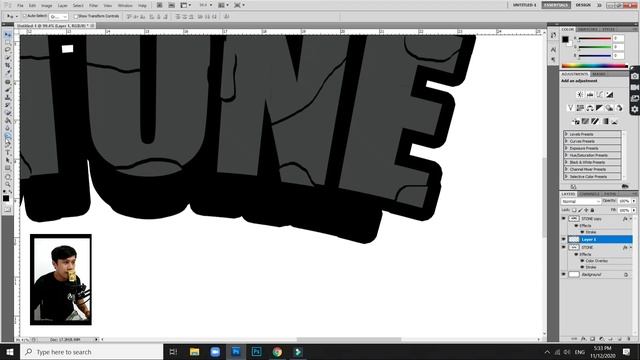Hide the selected Layer 1 layer
Viewport: 640px width, 360px height.
tap(564, 239)
